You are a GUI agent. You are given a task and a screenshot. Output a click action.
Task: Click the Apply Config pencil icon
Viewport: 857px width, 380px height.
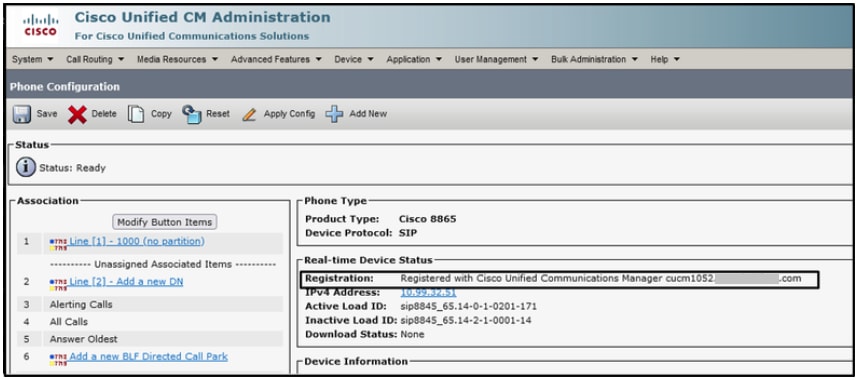coord(249,114)
